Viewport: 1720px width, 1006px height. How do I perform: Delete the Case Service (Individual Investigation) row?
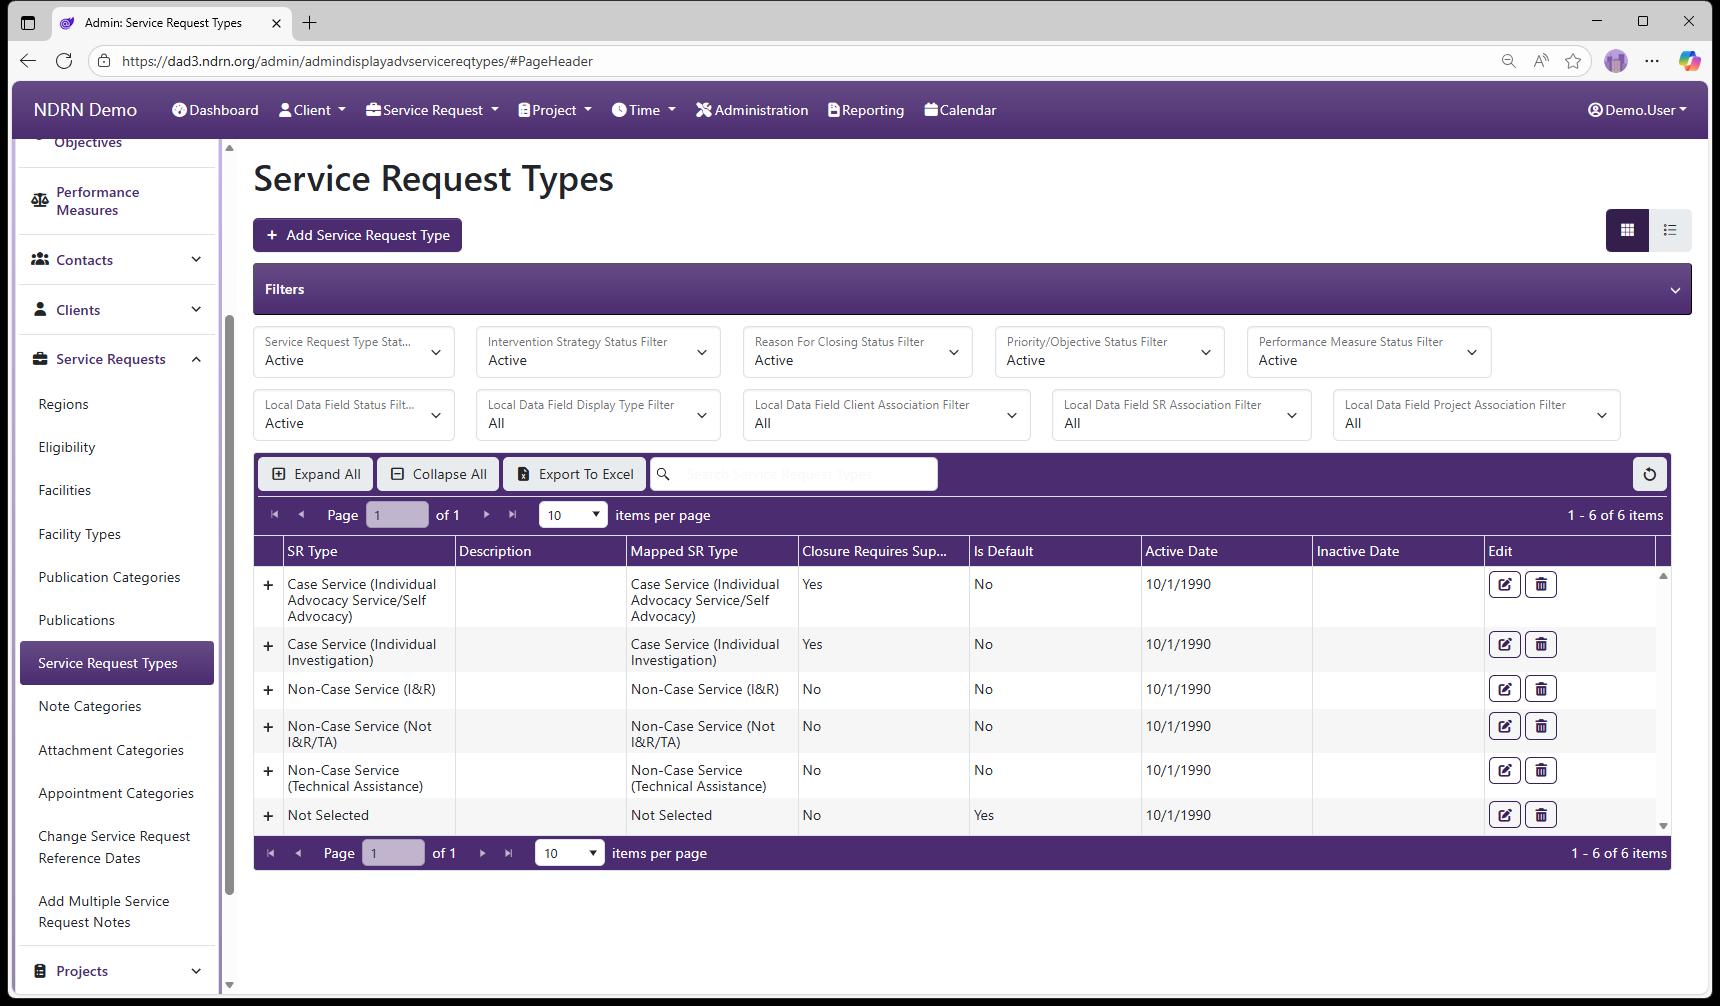(x=1541, y=645)
